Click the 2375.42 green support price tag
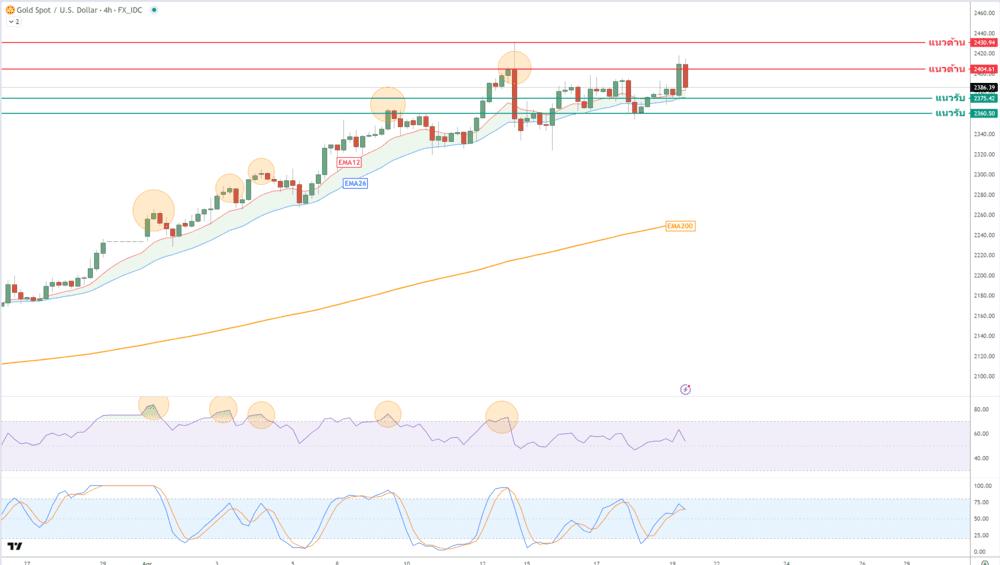 tap(984, 98)
